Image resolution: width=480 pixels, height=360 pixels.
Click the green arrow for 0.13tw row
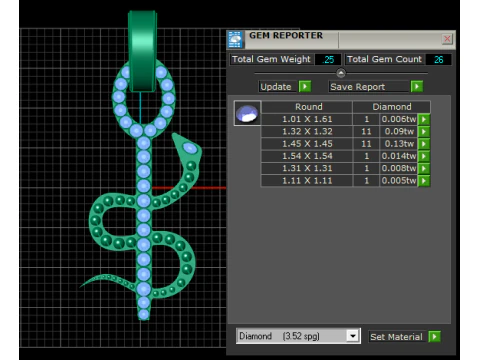424,144
